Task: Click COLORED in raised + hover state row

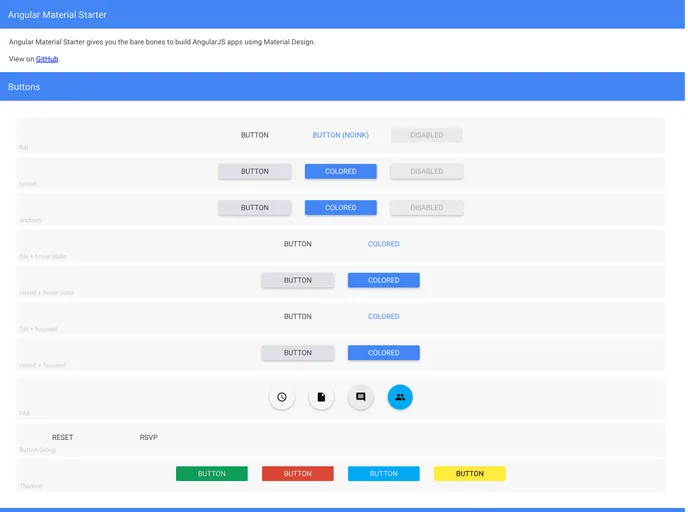Action: click(x=383, y=280)
